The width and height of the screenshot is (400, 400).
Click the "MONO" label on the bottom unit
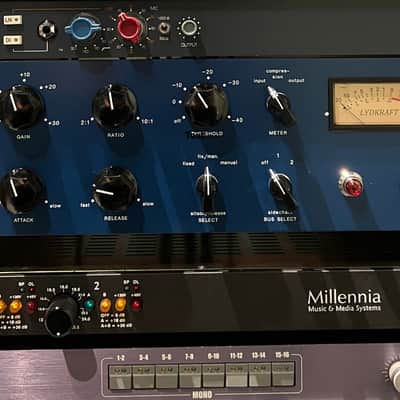(x=202, y=395)
